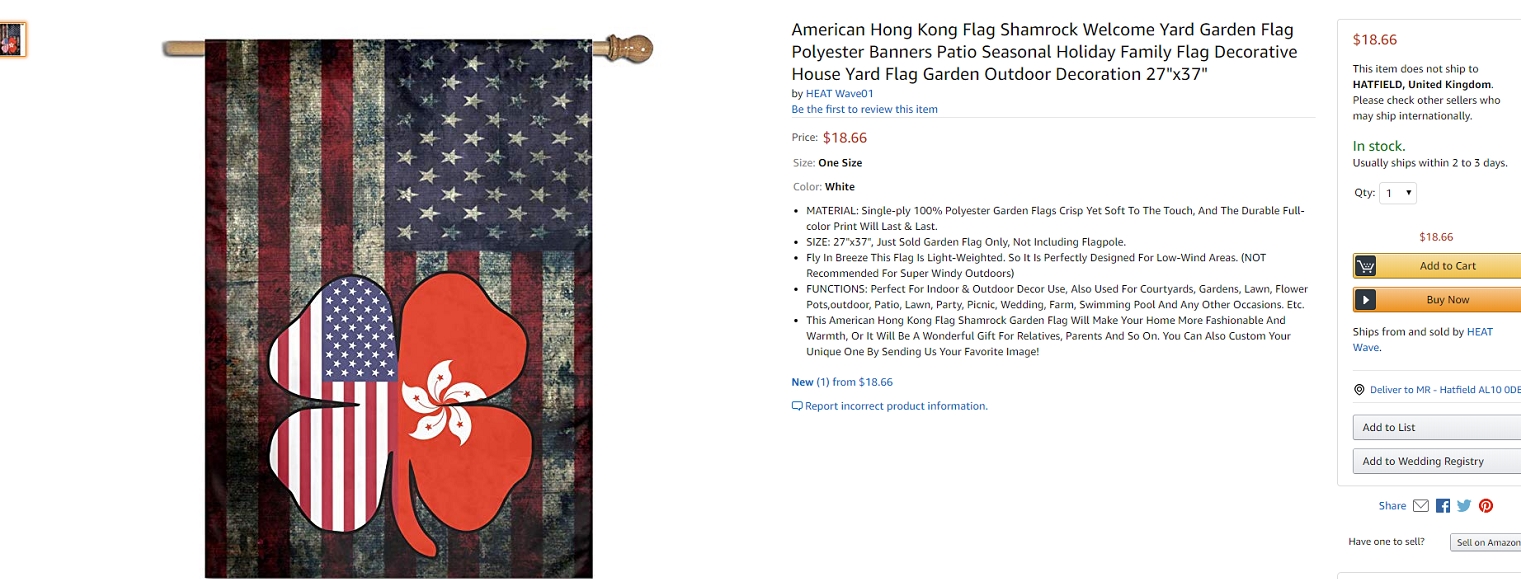1521x579 pixels.
Task: Click the report speech bubble icon
Action: 797,406
